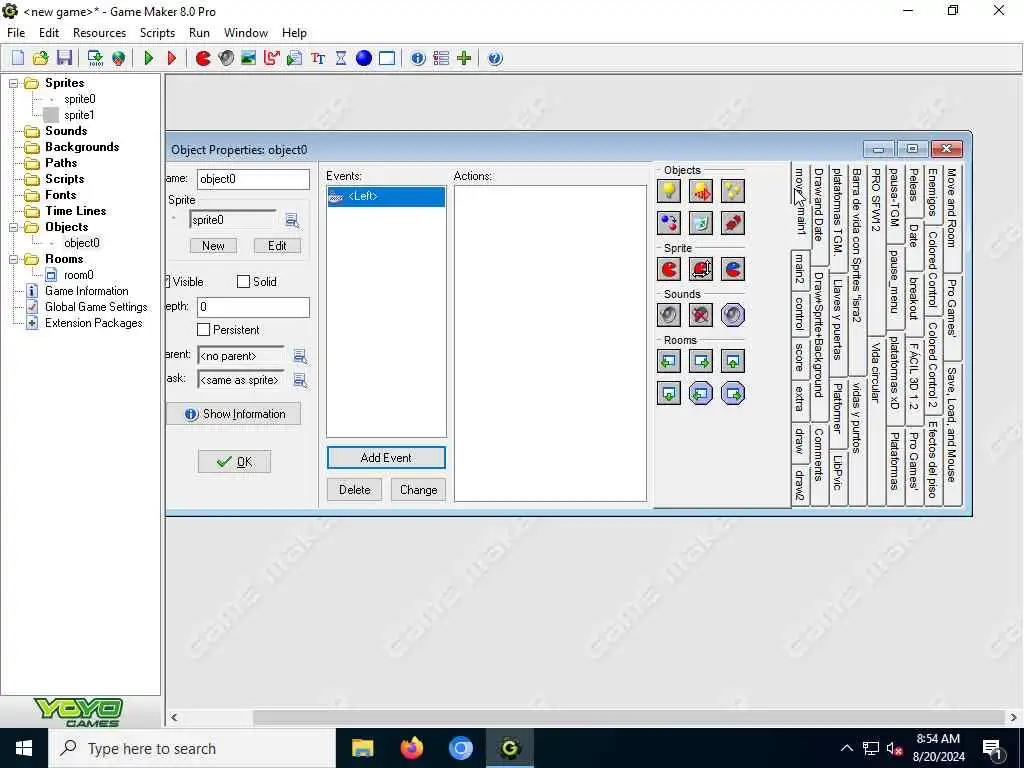Create a background with landscape icon

point(248,58)
